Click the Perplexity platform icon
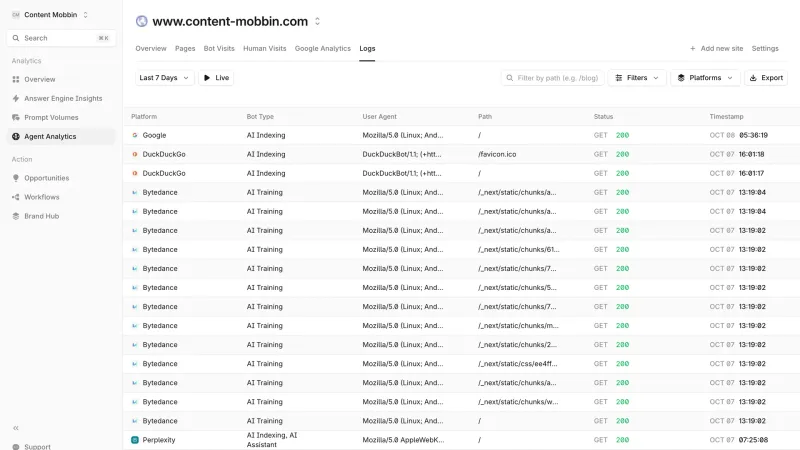Screen dimensions: 800x450 (135, 440)
